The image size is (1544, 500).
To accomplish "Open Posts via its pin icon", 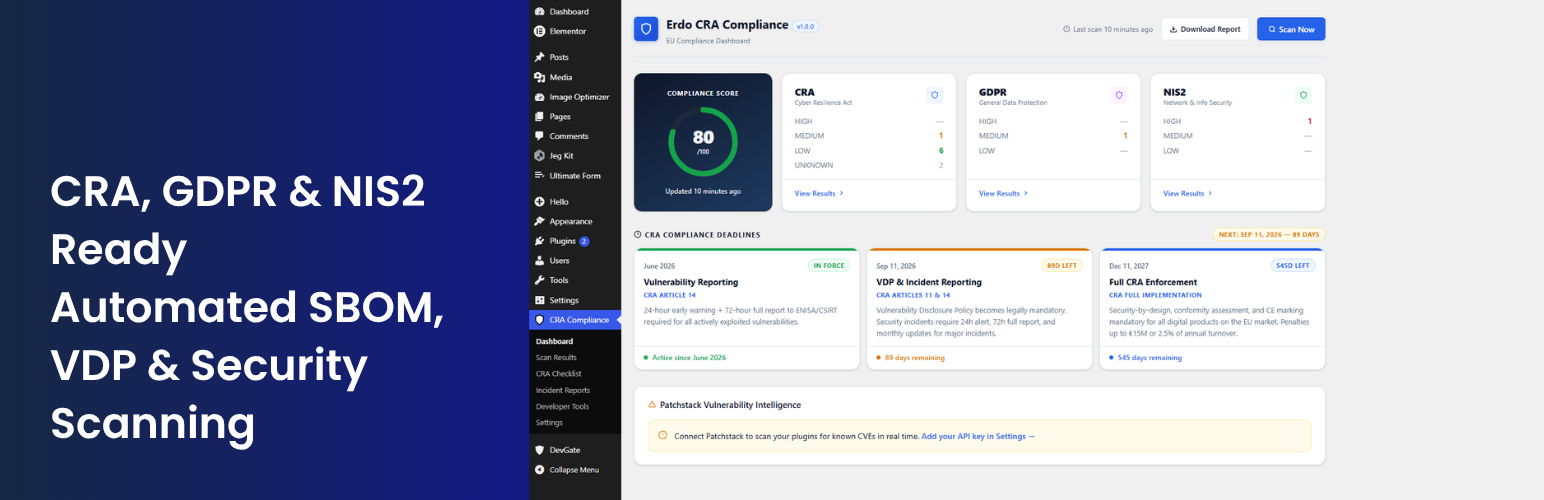I will [540, 57].
